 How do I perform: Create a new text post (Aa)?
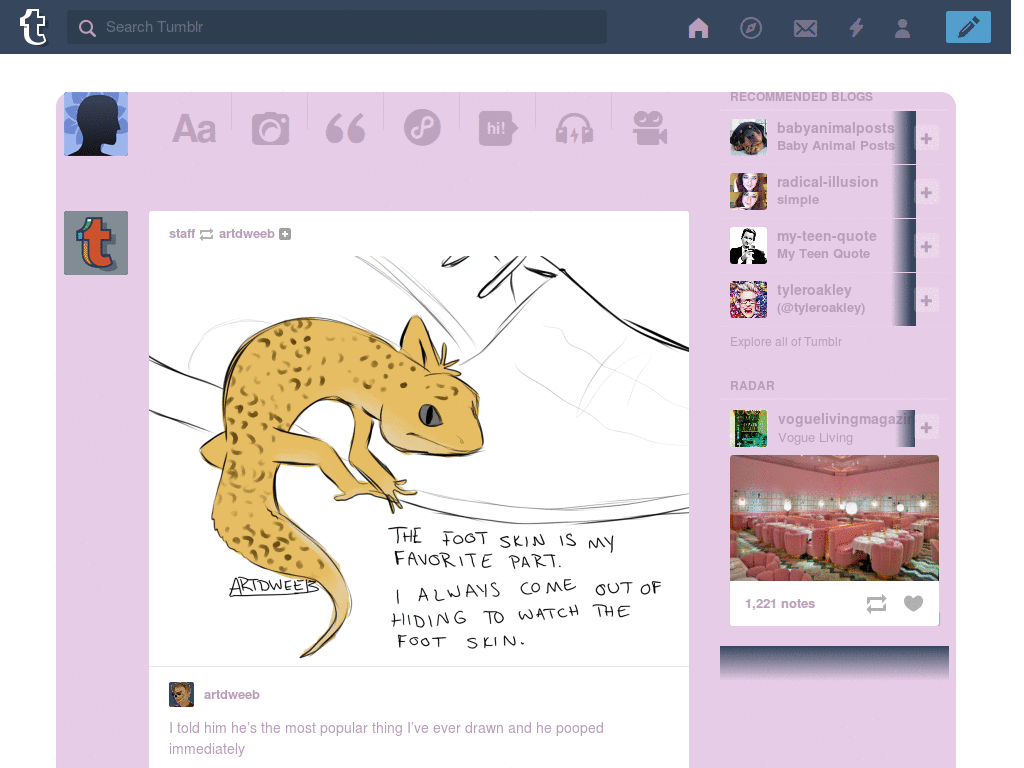point(194,128)
